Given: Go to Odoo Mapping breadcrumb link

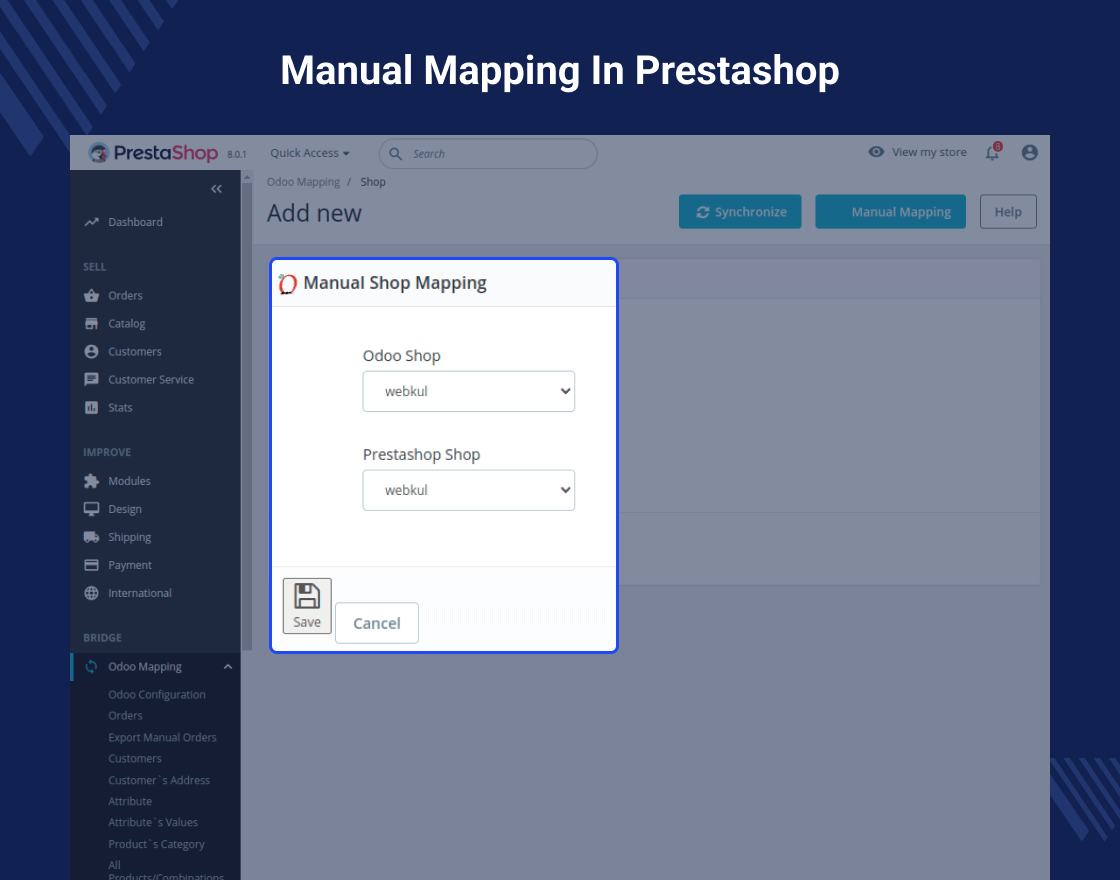Looking at the screenshot, I should tap(304, 182).
